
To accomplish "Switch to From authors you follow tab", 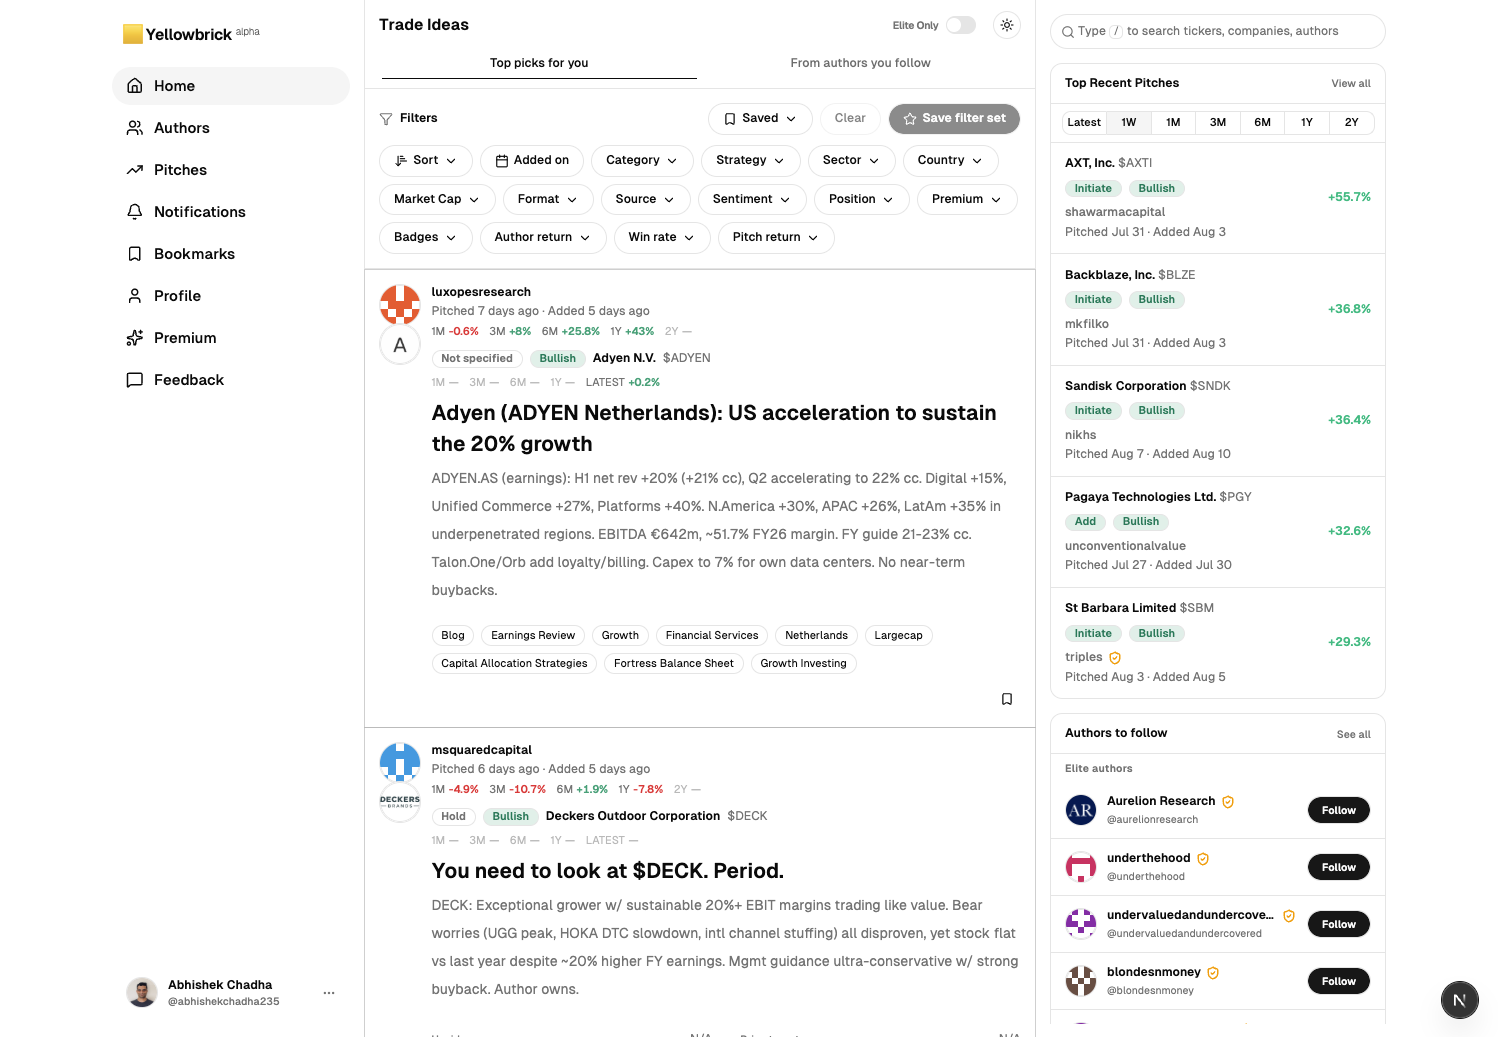I will (860, 63).
